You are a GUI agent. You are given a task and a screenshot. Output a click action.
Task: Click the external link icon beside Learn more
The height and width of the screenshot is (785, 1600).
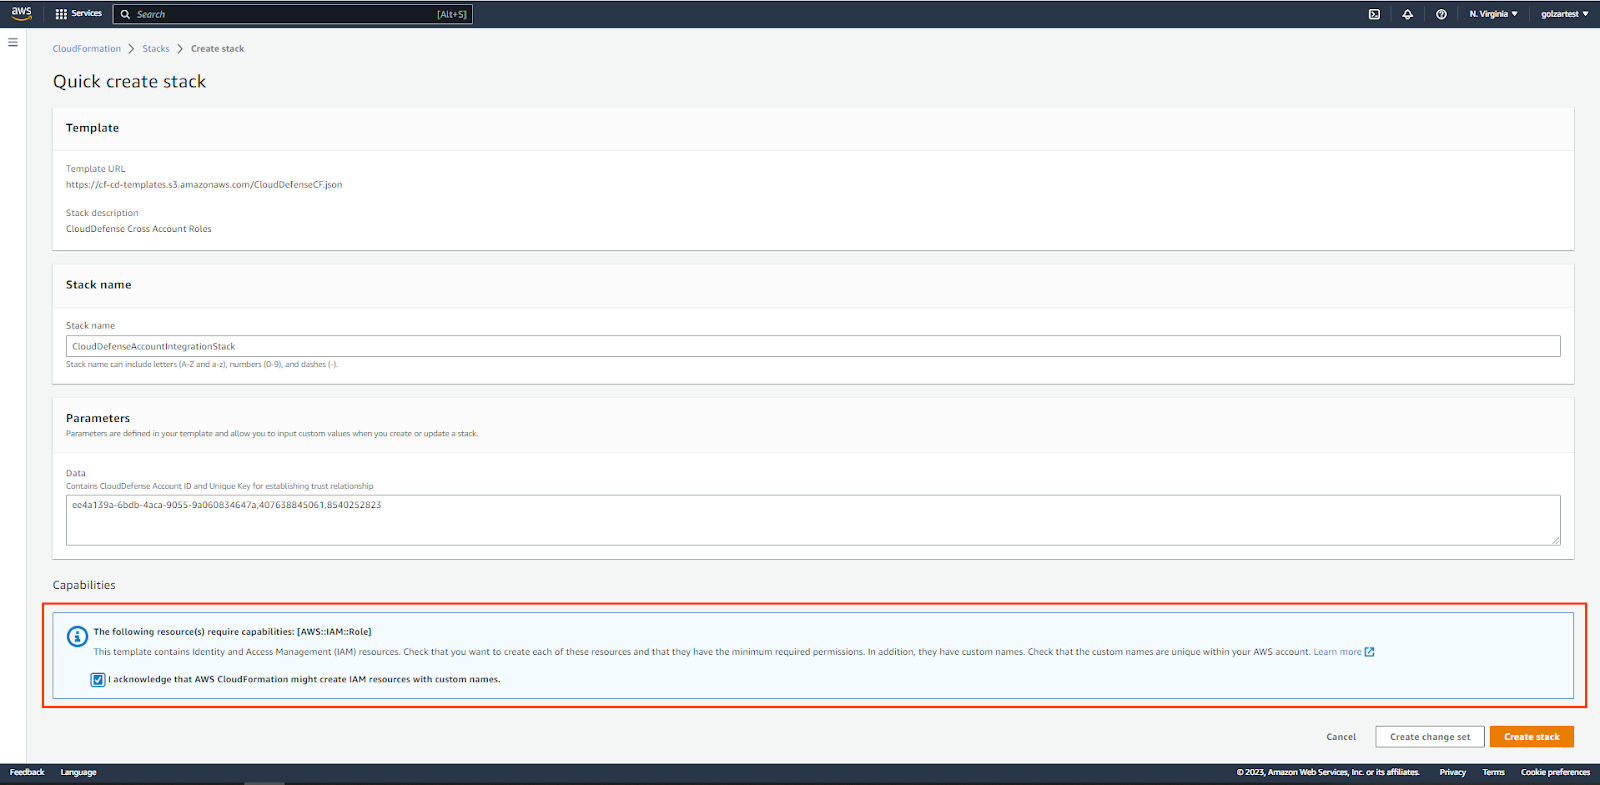click(x=1370, y=652)
